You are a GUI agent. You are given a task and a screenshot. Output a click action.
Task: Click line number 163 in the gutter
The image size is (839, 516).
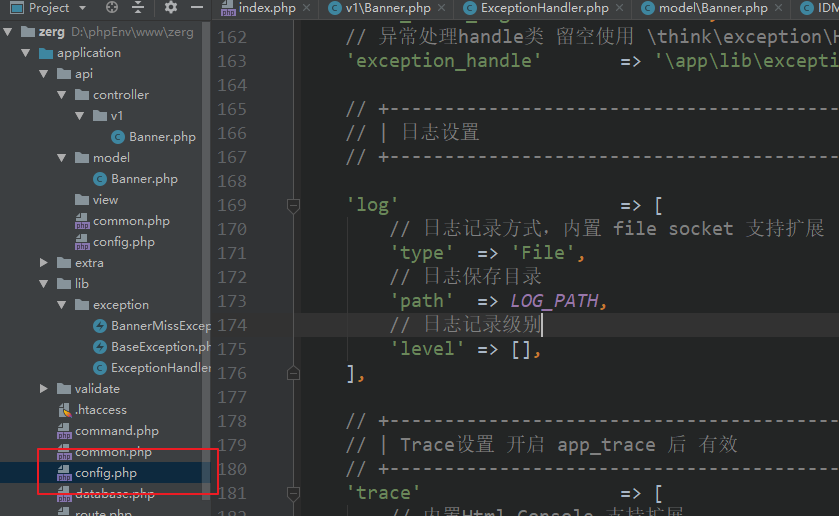232,61
